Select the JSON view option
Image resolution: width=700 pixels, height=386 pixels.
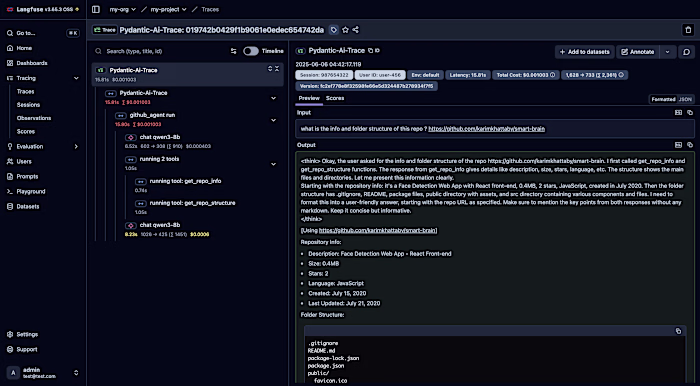coord(685,99)
